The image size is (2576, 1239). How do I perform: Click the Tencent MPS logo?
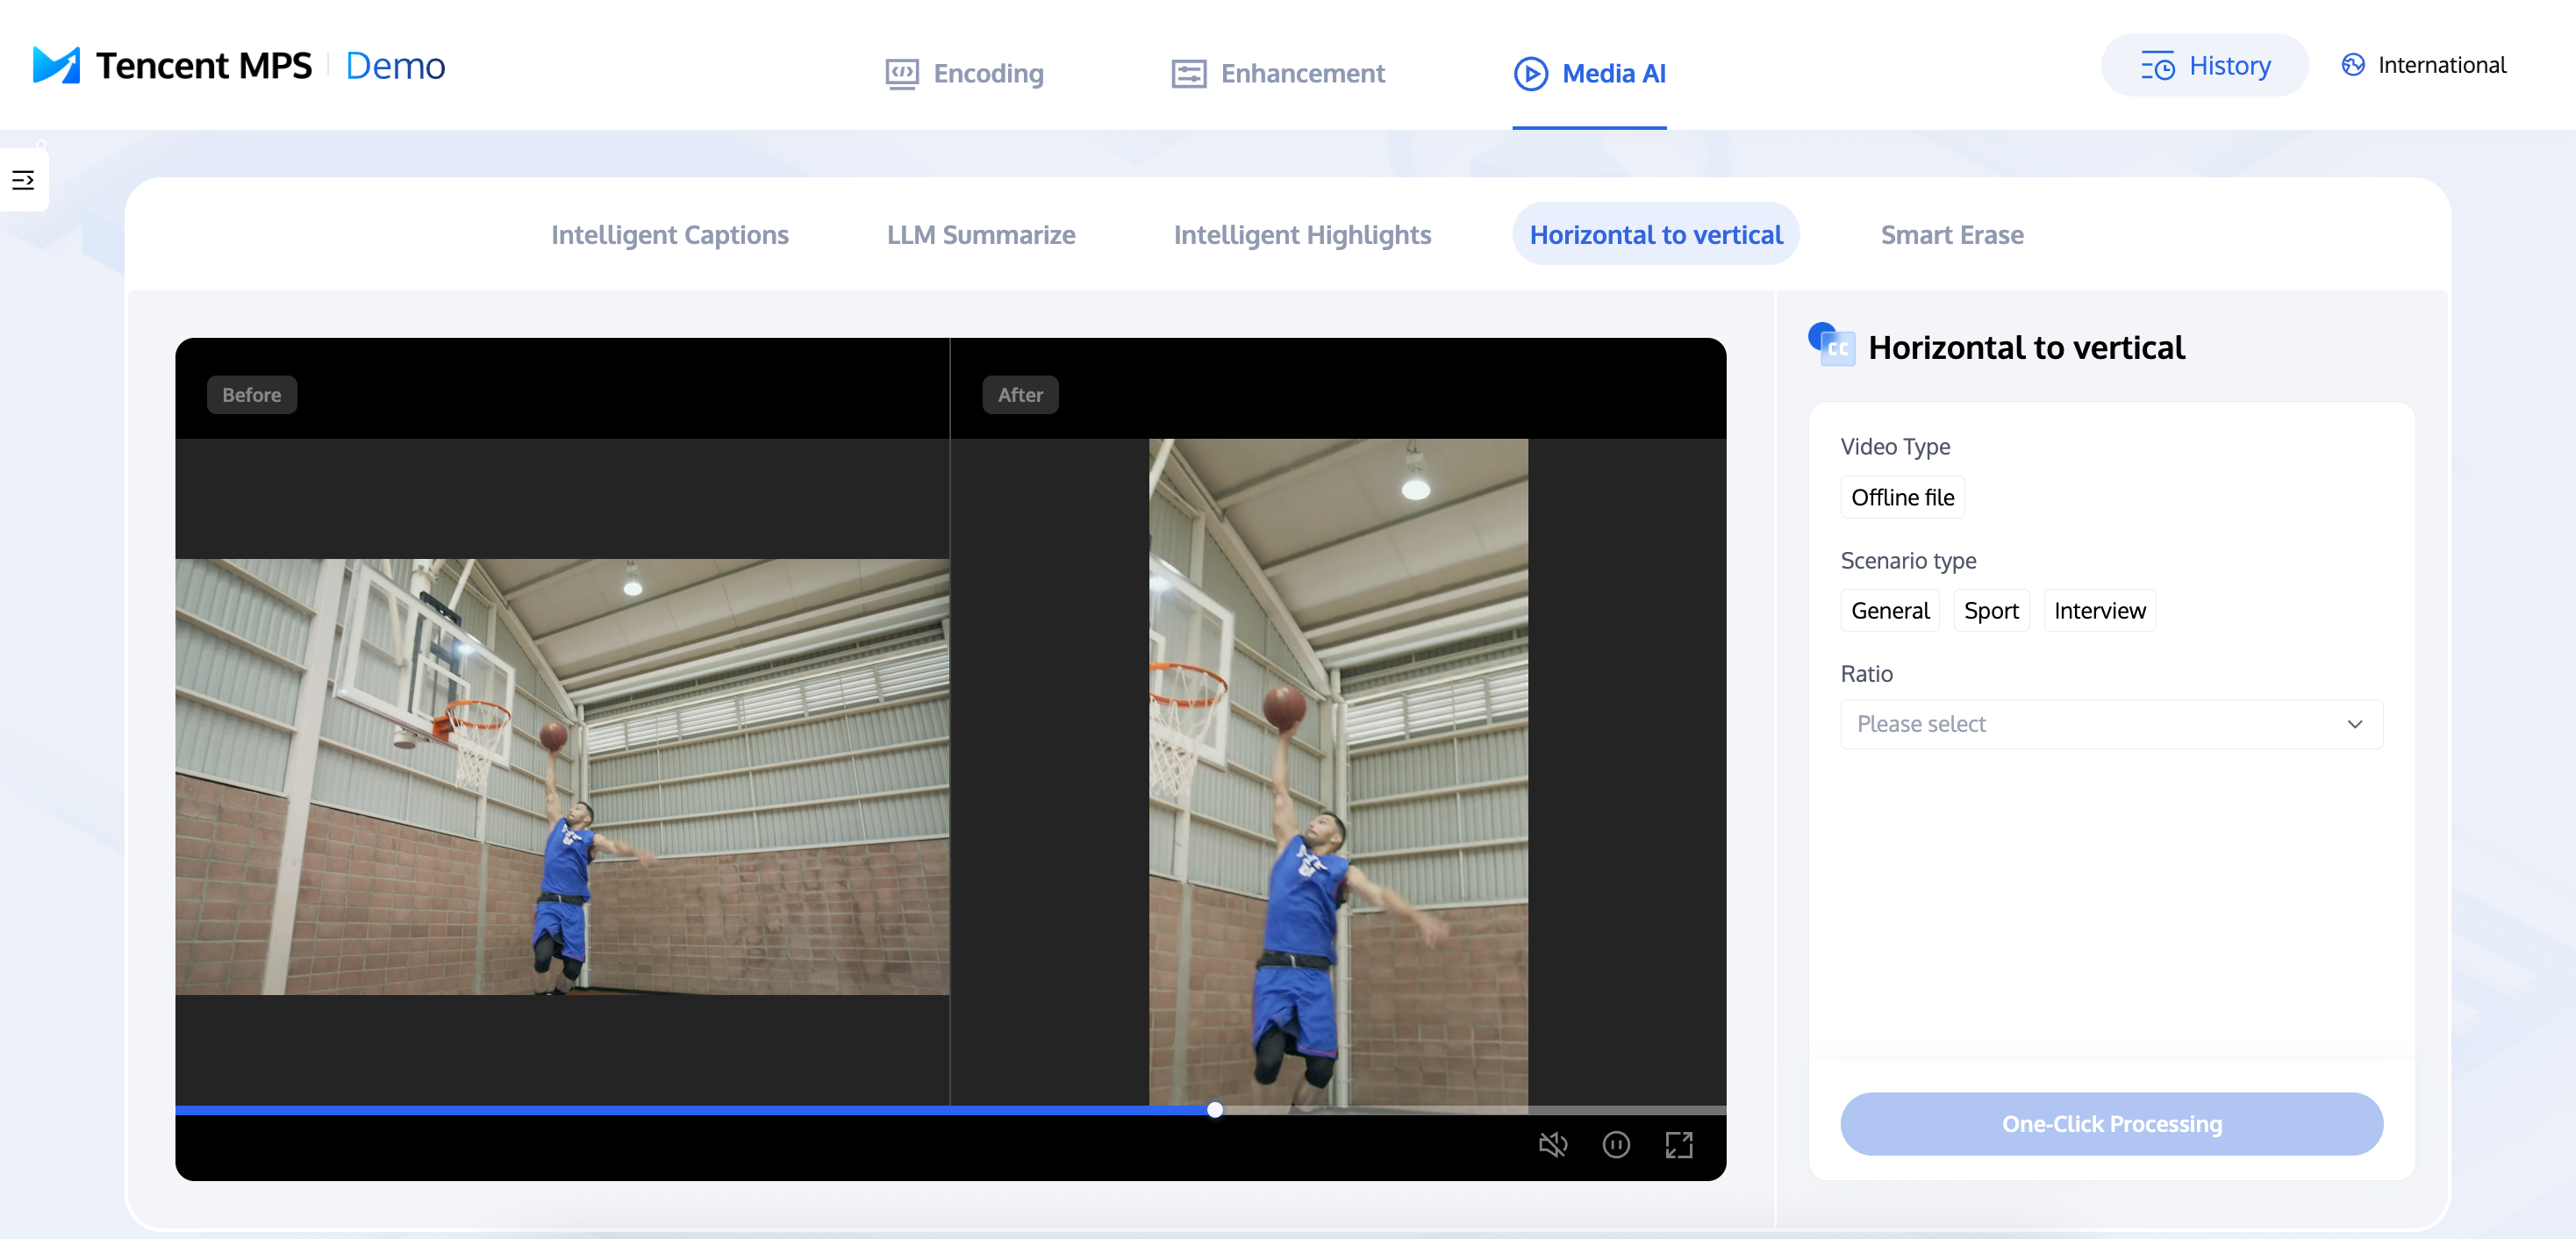[x=56, y=65]
